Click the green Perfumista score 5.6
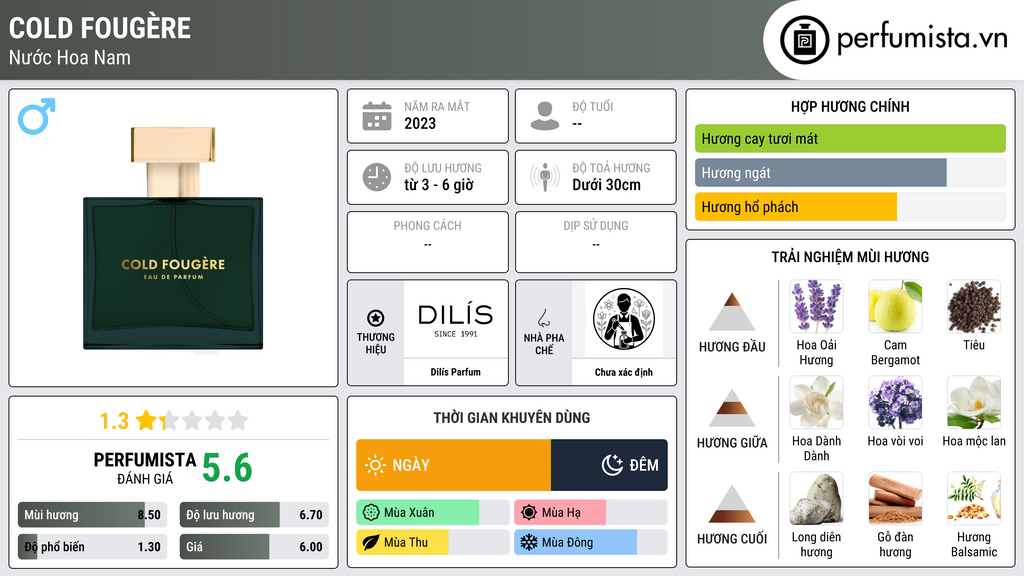The height and width of the screenshot is (576, 1024). [227, 468]
